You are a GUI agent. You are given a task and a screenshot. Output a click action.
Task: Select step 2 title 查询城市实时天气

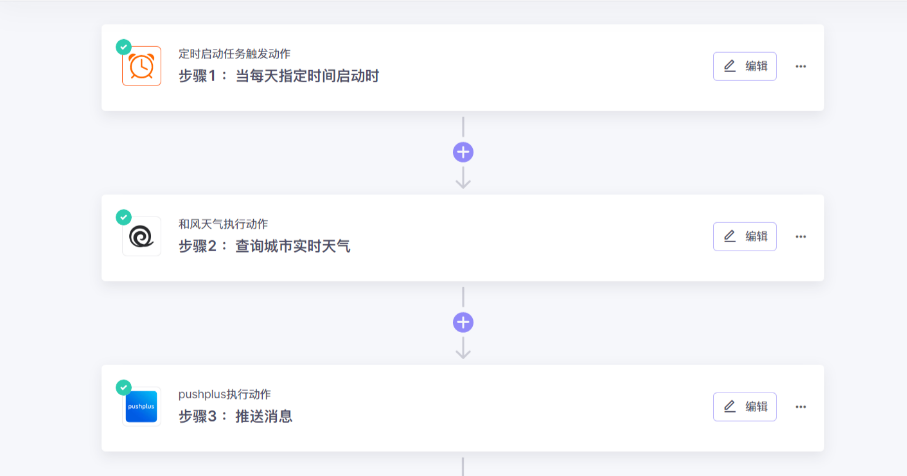click(x=292, y=246)
